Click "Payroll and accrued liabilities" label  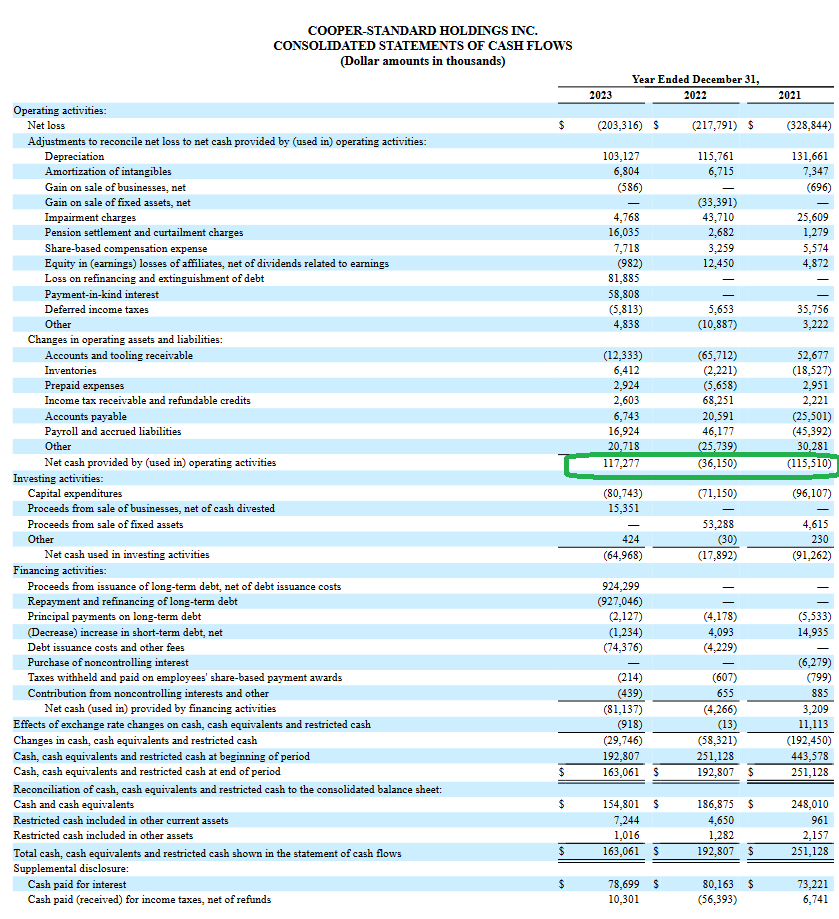[x=113, y=431]
